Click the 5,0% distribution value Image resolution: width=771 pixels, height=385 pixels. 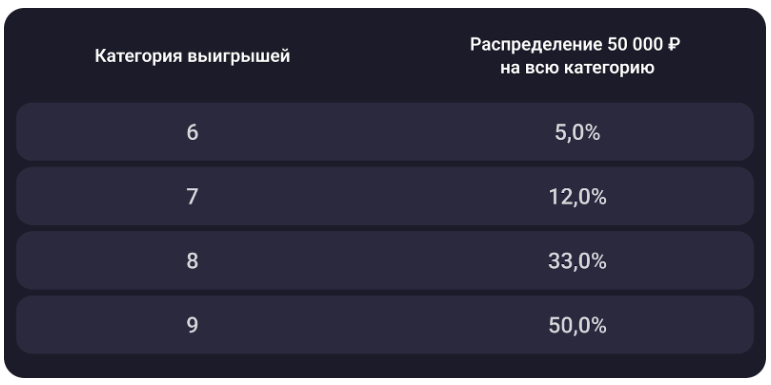coord(577,133)
